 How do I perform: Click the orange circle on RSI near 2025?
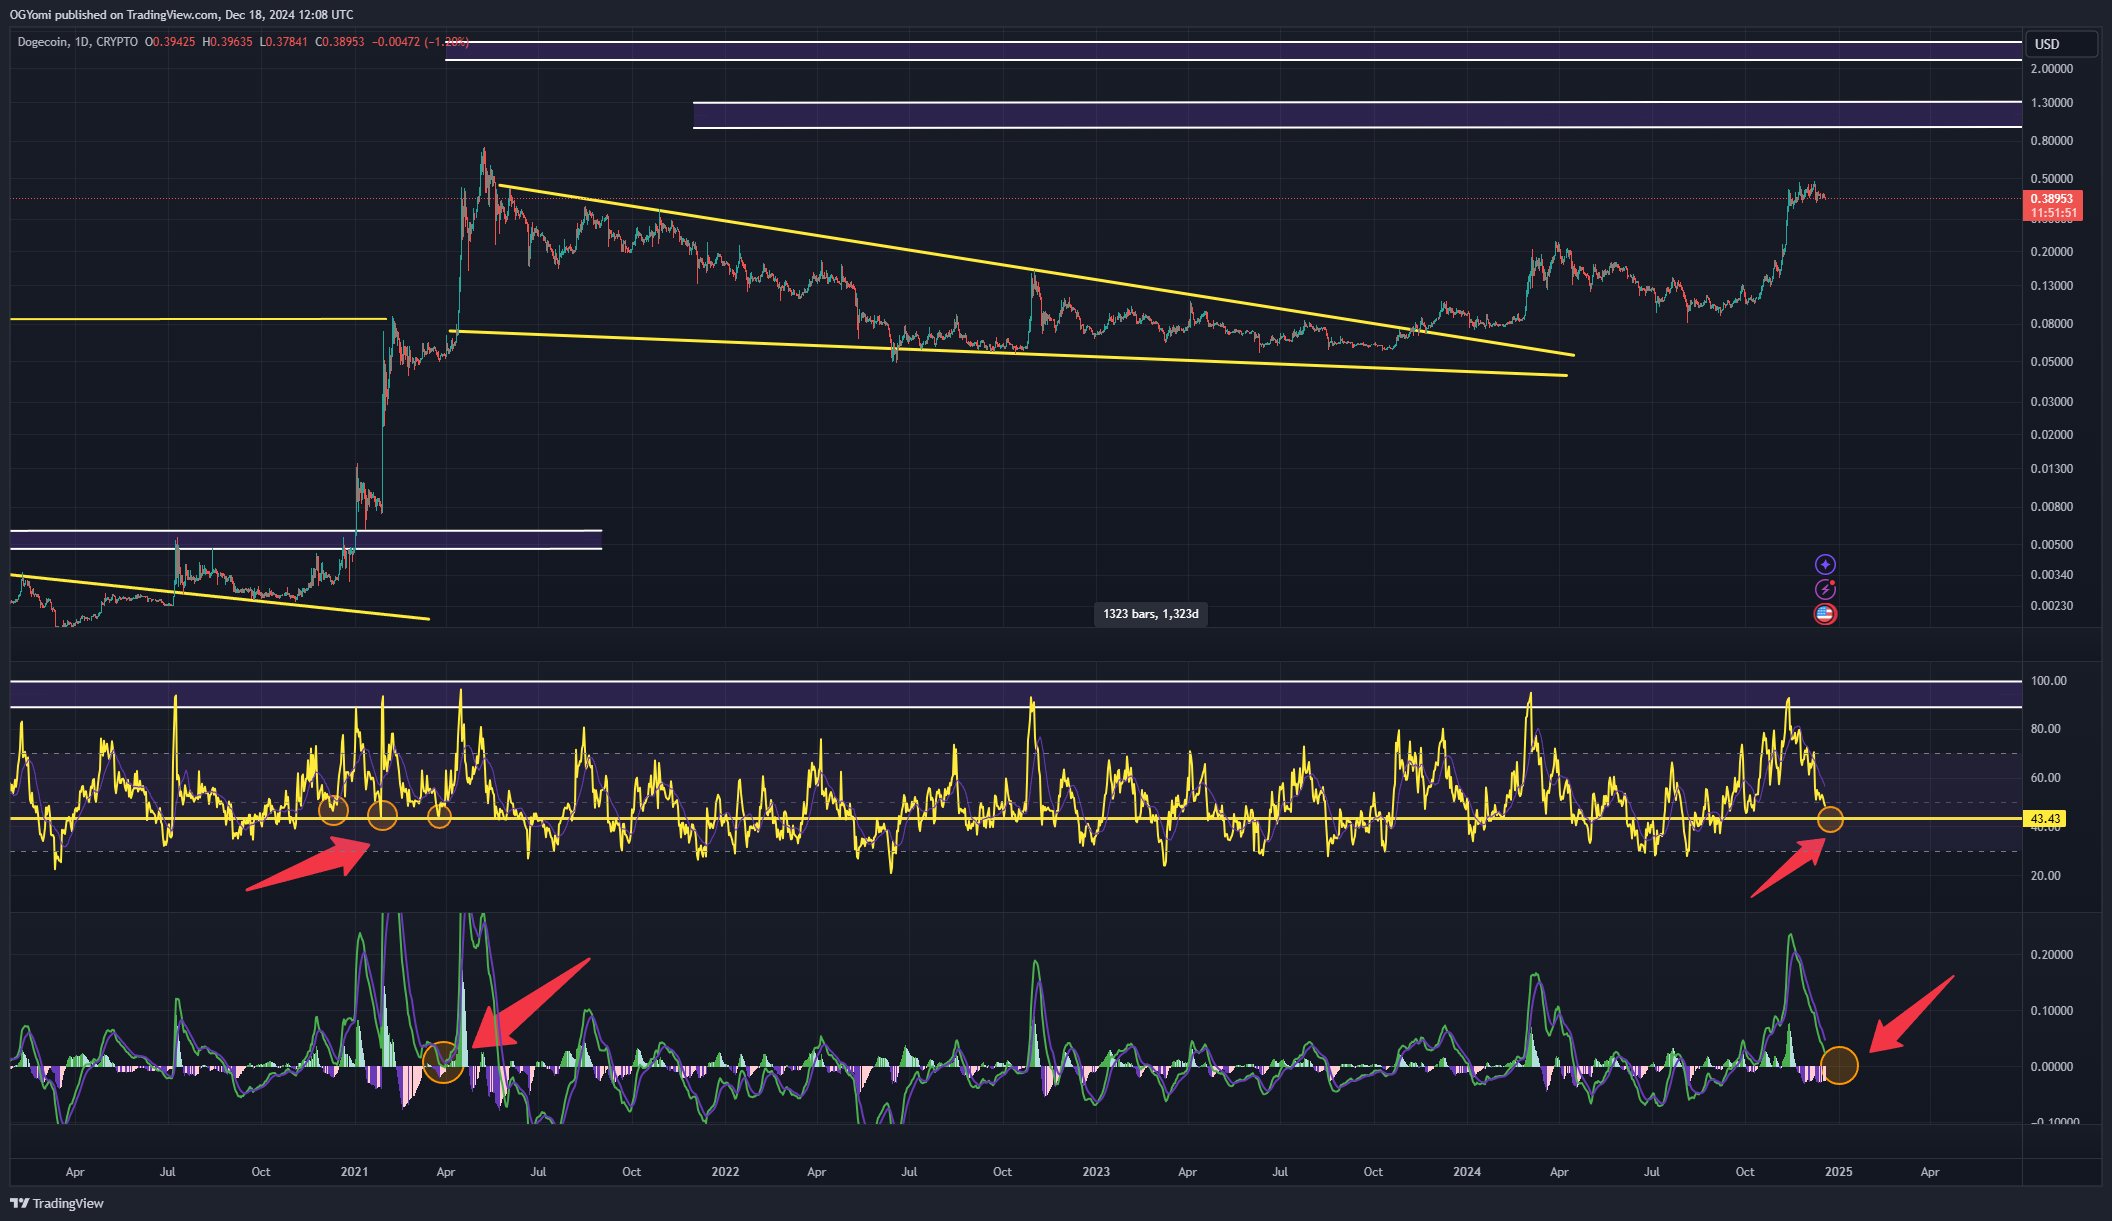[1830, 820]
